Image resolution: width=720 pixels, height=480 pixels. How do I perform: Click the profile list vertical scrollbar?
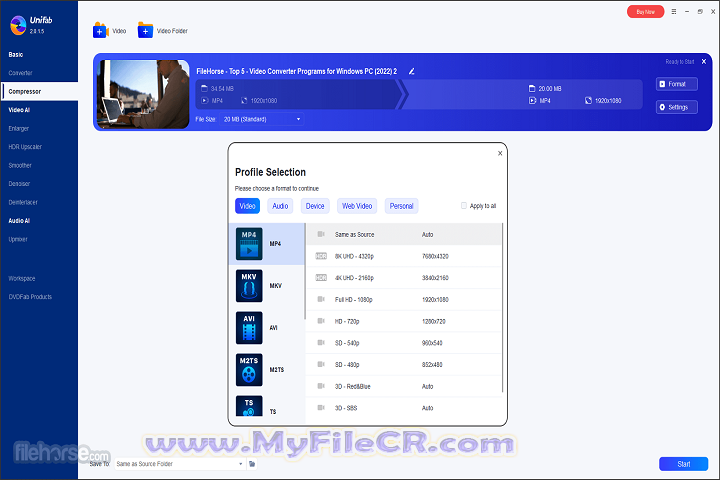[502, 308]
